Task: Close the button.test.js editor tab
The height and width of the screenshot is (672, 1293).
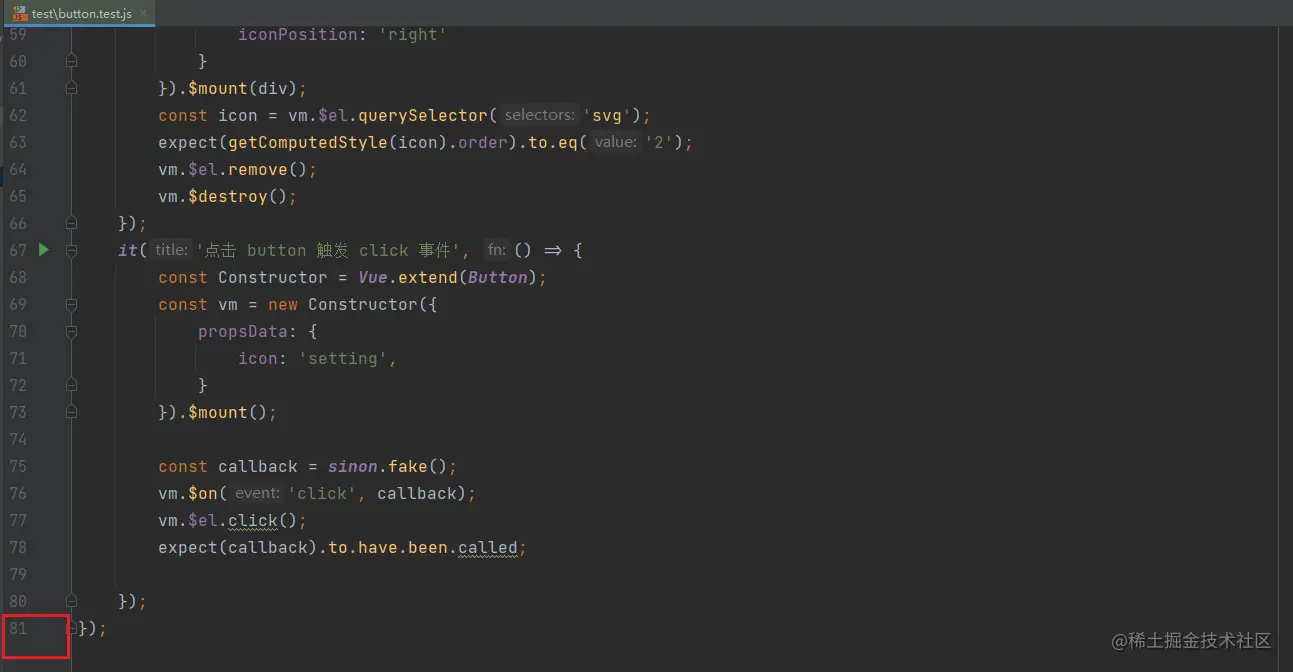Action: pos(142,13)
